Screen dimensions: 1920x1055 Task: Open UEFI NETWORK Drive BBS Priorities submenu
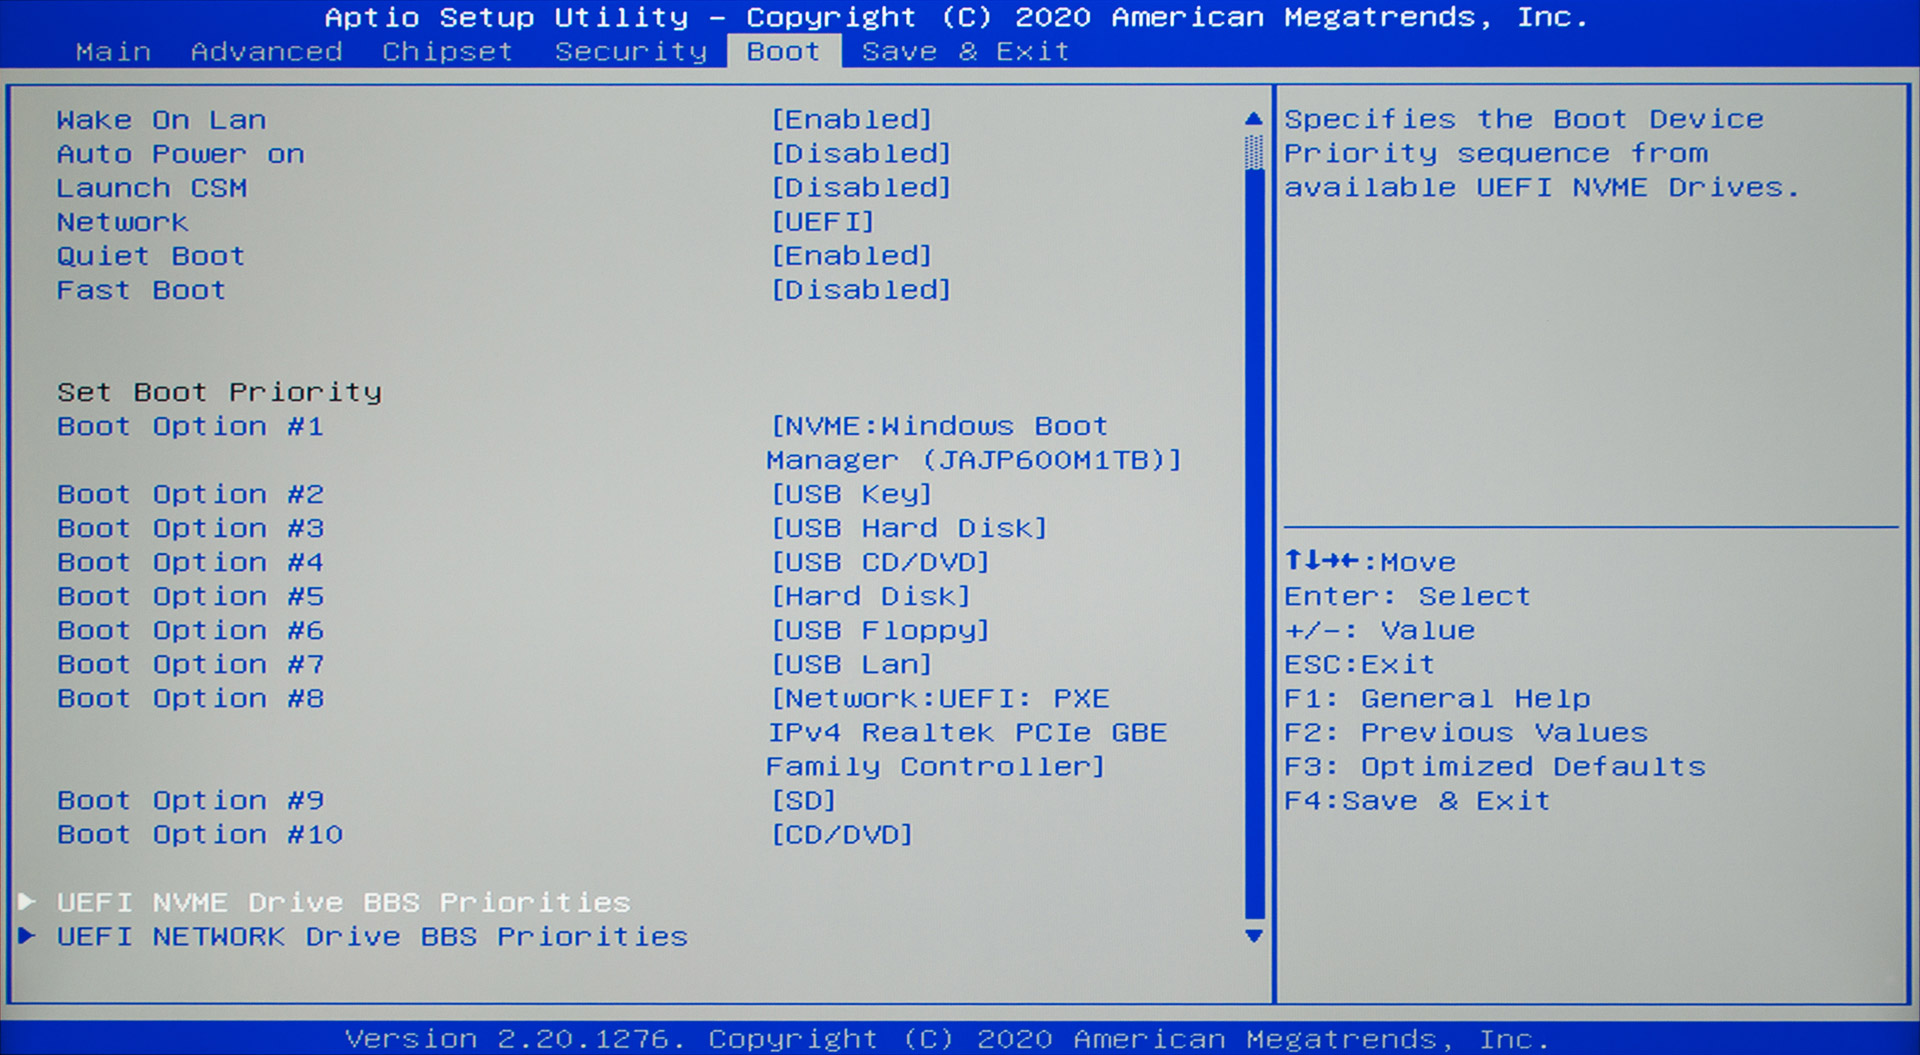[372, 936]
